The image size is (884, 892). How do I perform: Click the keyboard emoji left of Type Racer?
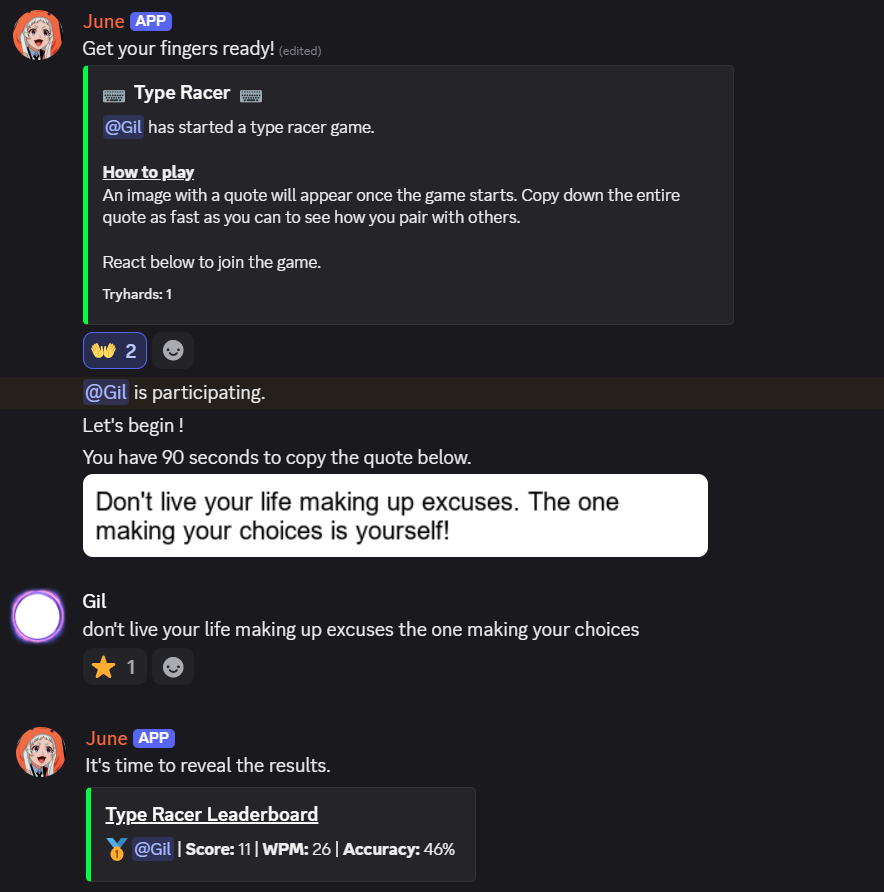pyautogui.click(x=114, y=95)
